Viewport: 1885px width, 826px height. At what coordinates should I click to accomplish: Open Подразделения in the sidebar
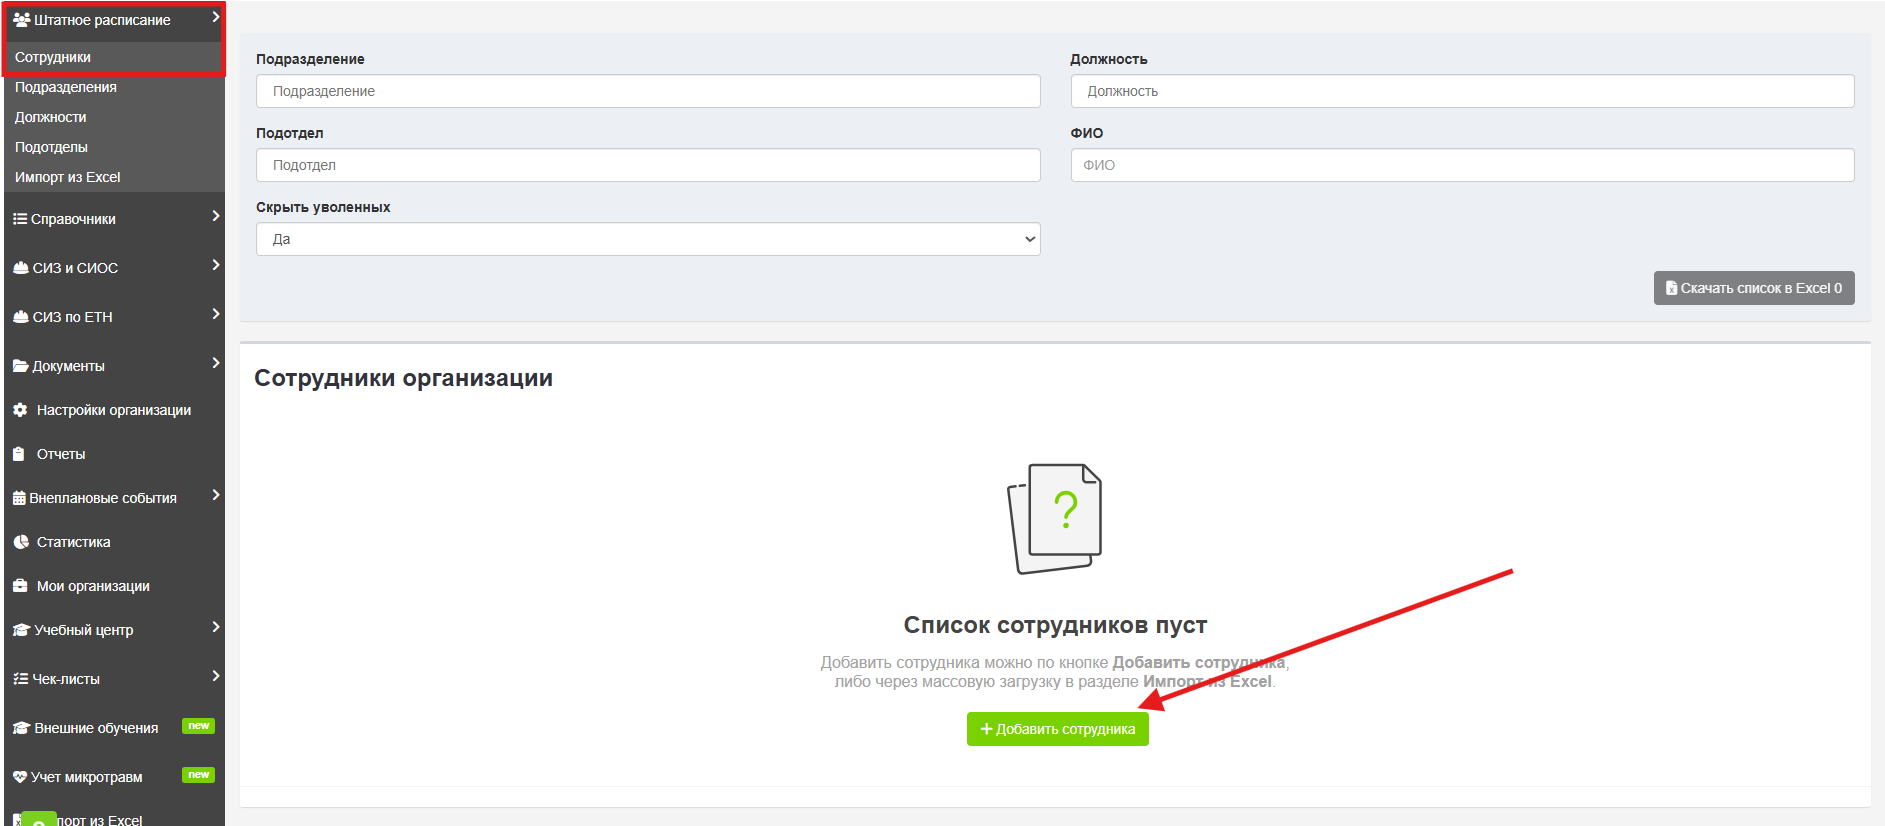click(66, 87)
